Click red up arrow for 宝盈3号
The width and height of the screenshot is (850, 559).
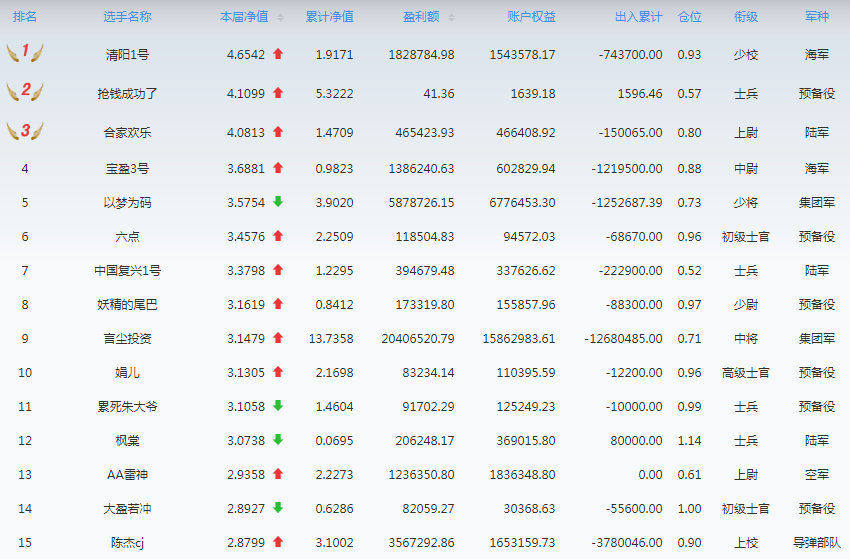[278, 168]
